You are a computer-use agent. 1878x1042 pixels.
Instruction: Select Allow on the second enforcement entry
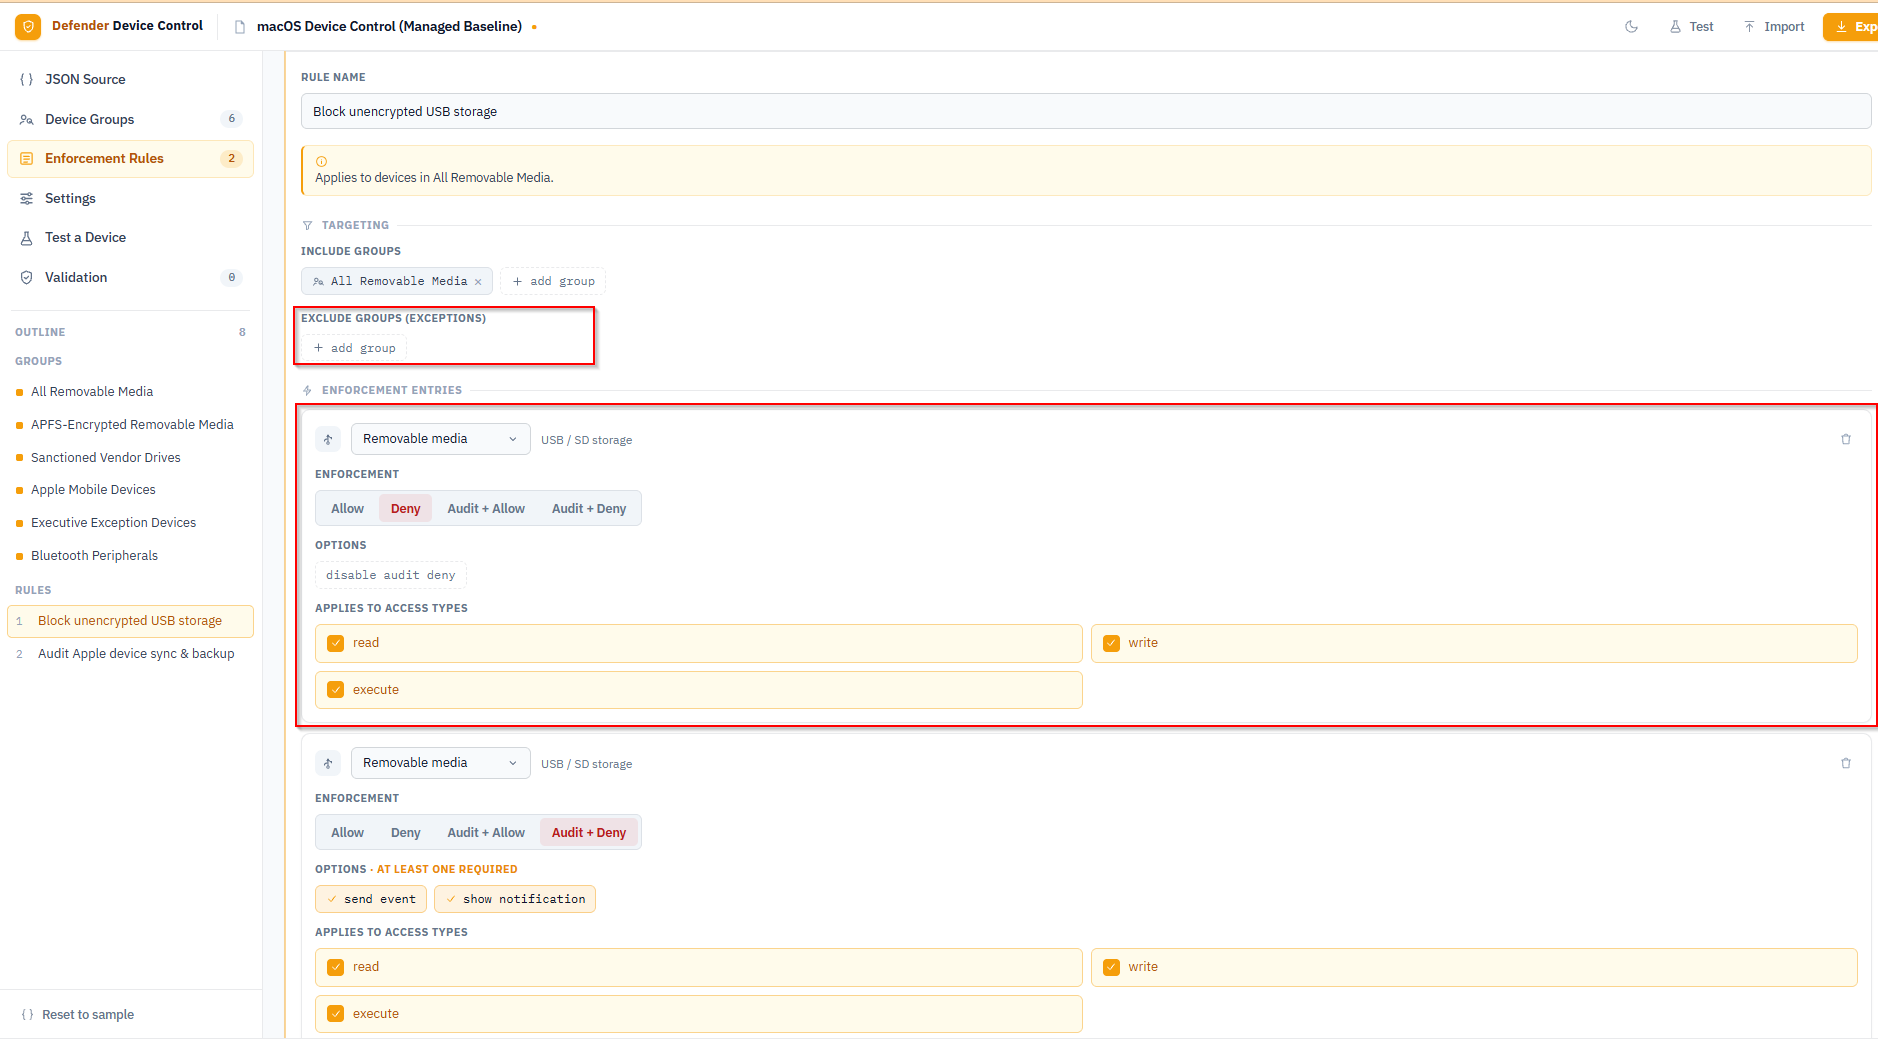point(348,833)
